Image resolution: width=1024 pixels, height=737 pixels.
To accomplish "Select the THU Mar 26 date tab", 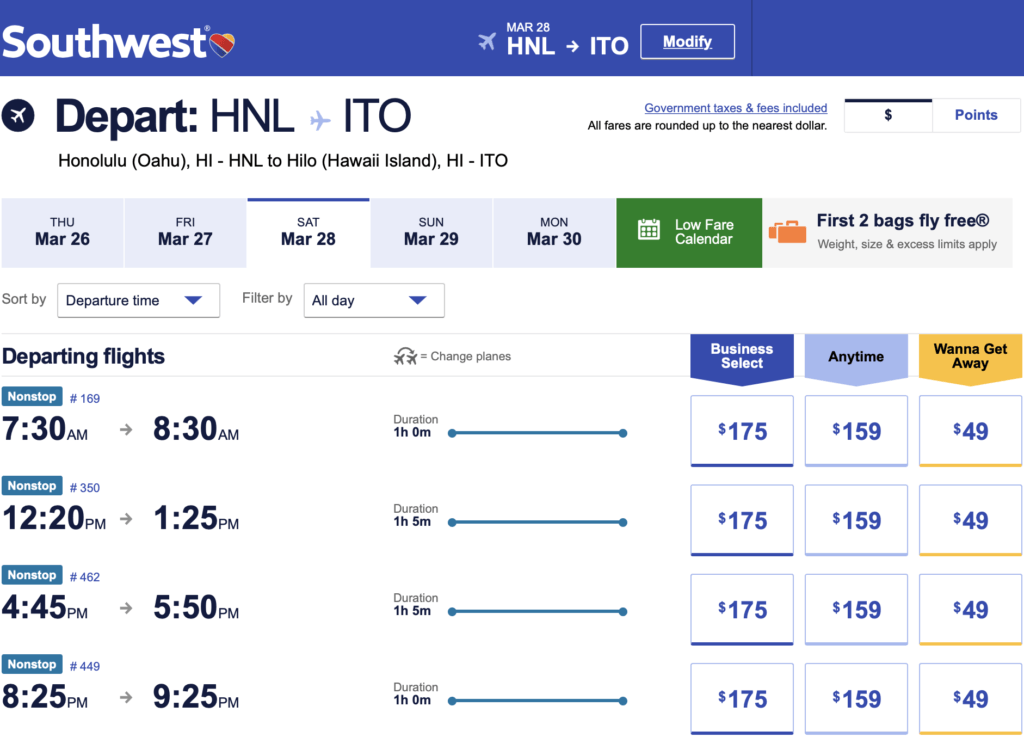I will pos(62,232).
